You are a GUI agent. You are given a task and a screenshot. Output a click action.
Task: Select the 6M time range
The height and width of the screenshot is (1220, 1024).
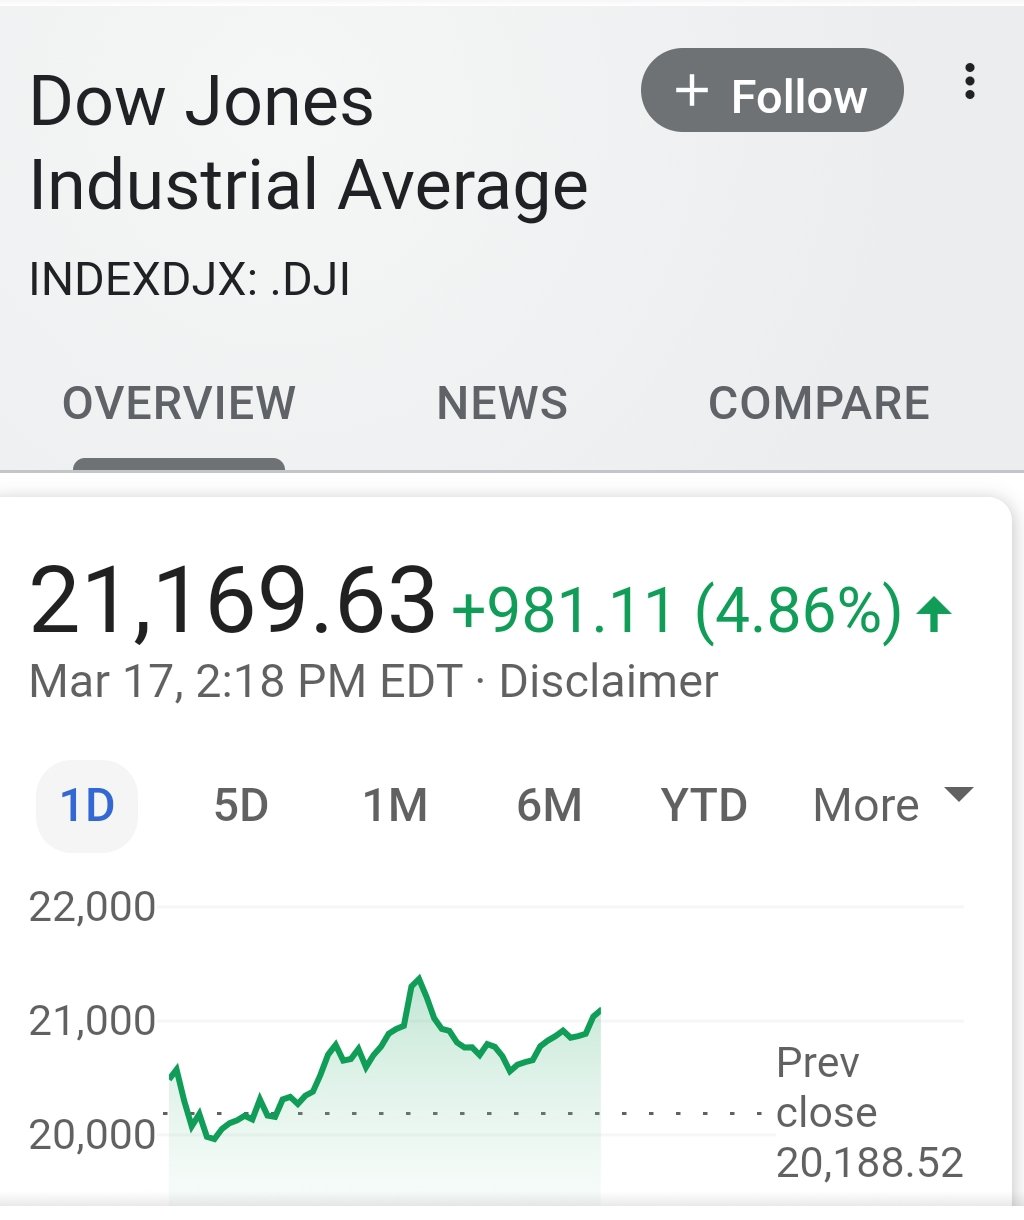[x=549, y=805]
